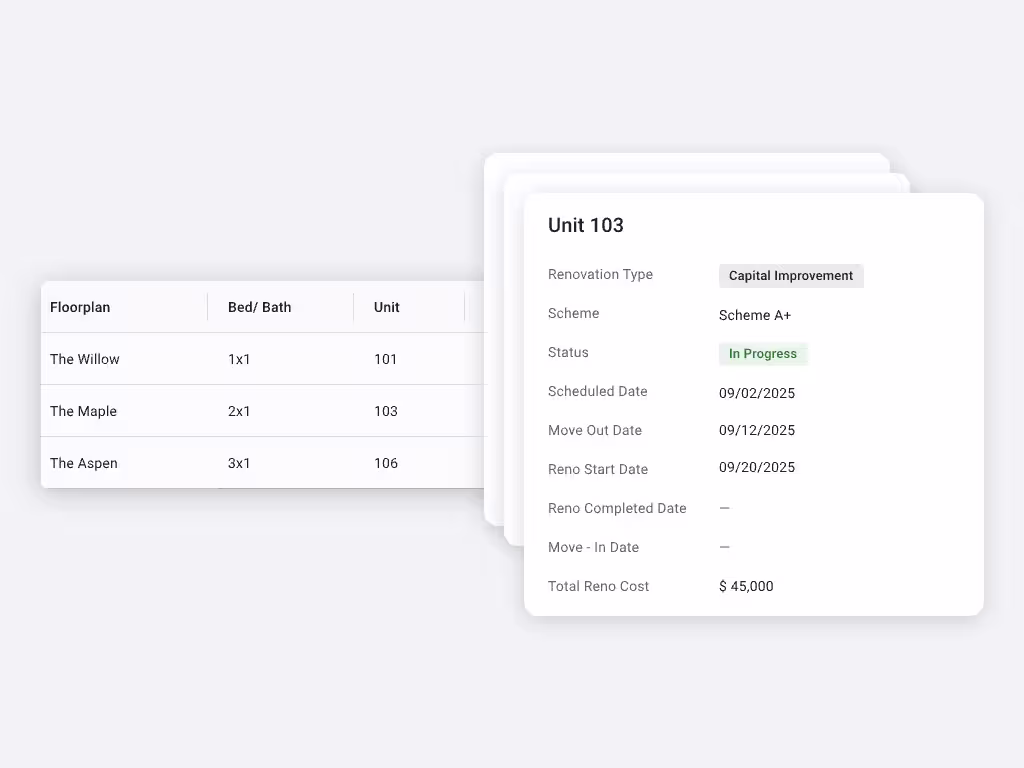This screenshot has height=768, width=1024.
Task: Click the Scheduled Date 09/02/2025
Action: coord(757,393)
